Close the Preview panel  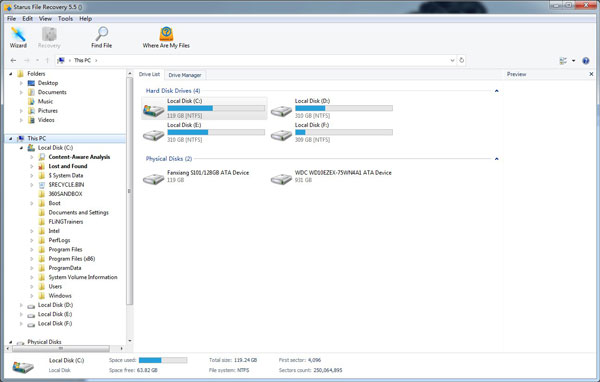(591, 74)
